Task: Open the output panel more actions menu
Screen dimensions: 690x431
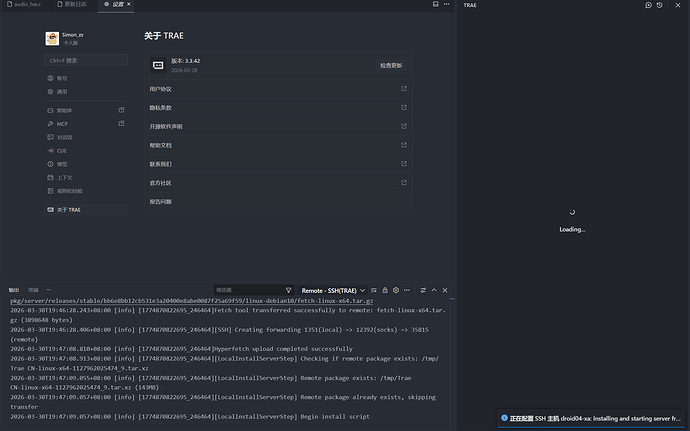Action: point(407,290)
